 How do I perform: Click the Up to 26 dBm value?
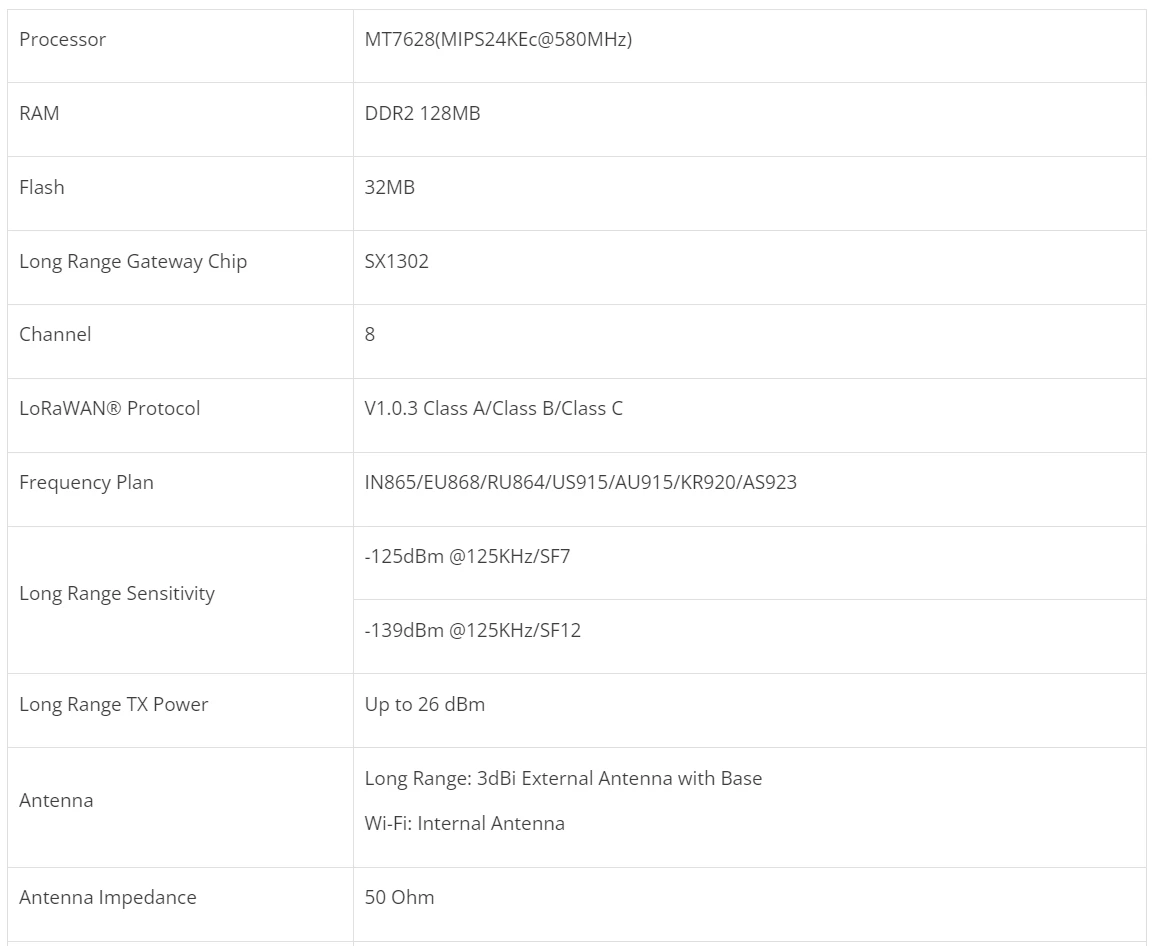424,705
